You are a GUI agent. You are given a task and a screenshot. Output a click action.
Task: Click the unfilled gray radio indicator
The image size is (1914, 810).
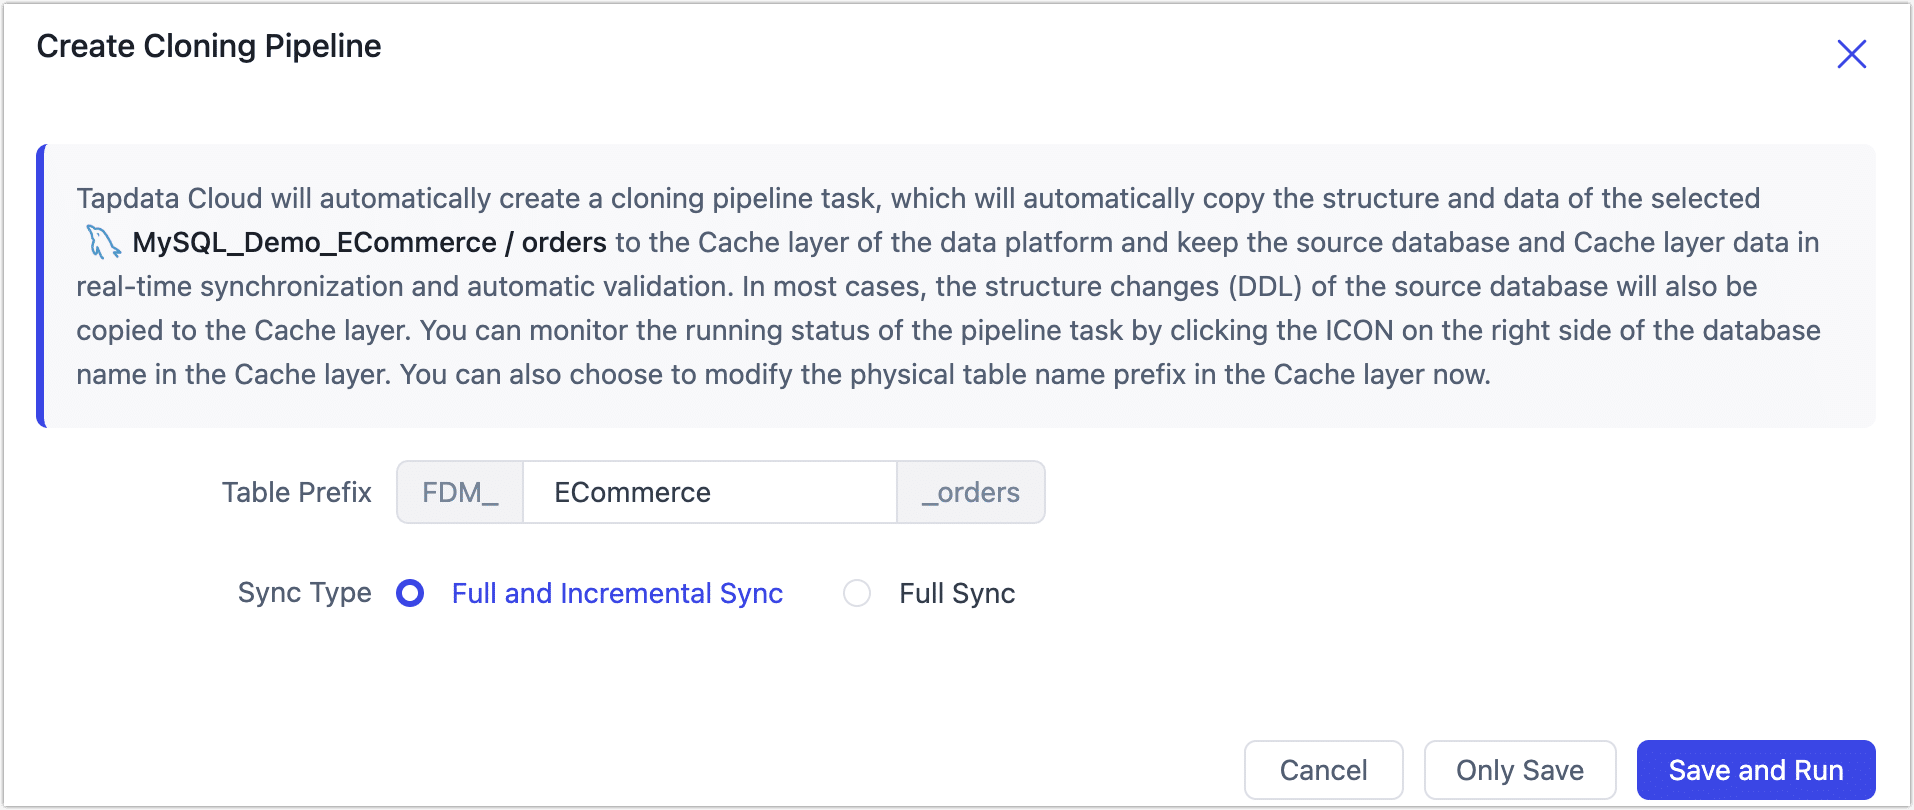pyautogui.click(x=857, y=593)
